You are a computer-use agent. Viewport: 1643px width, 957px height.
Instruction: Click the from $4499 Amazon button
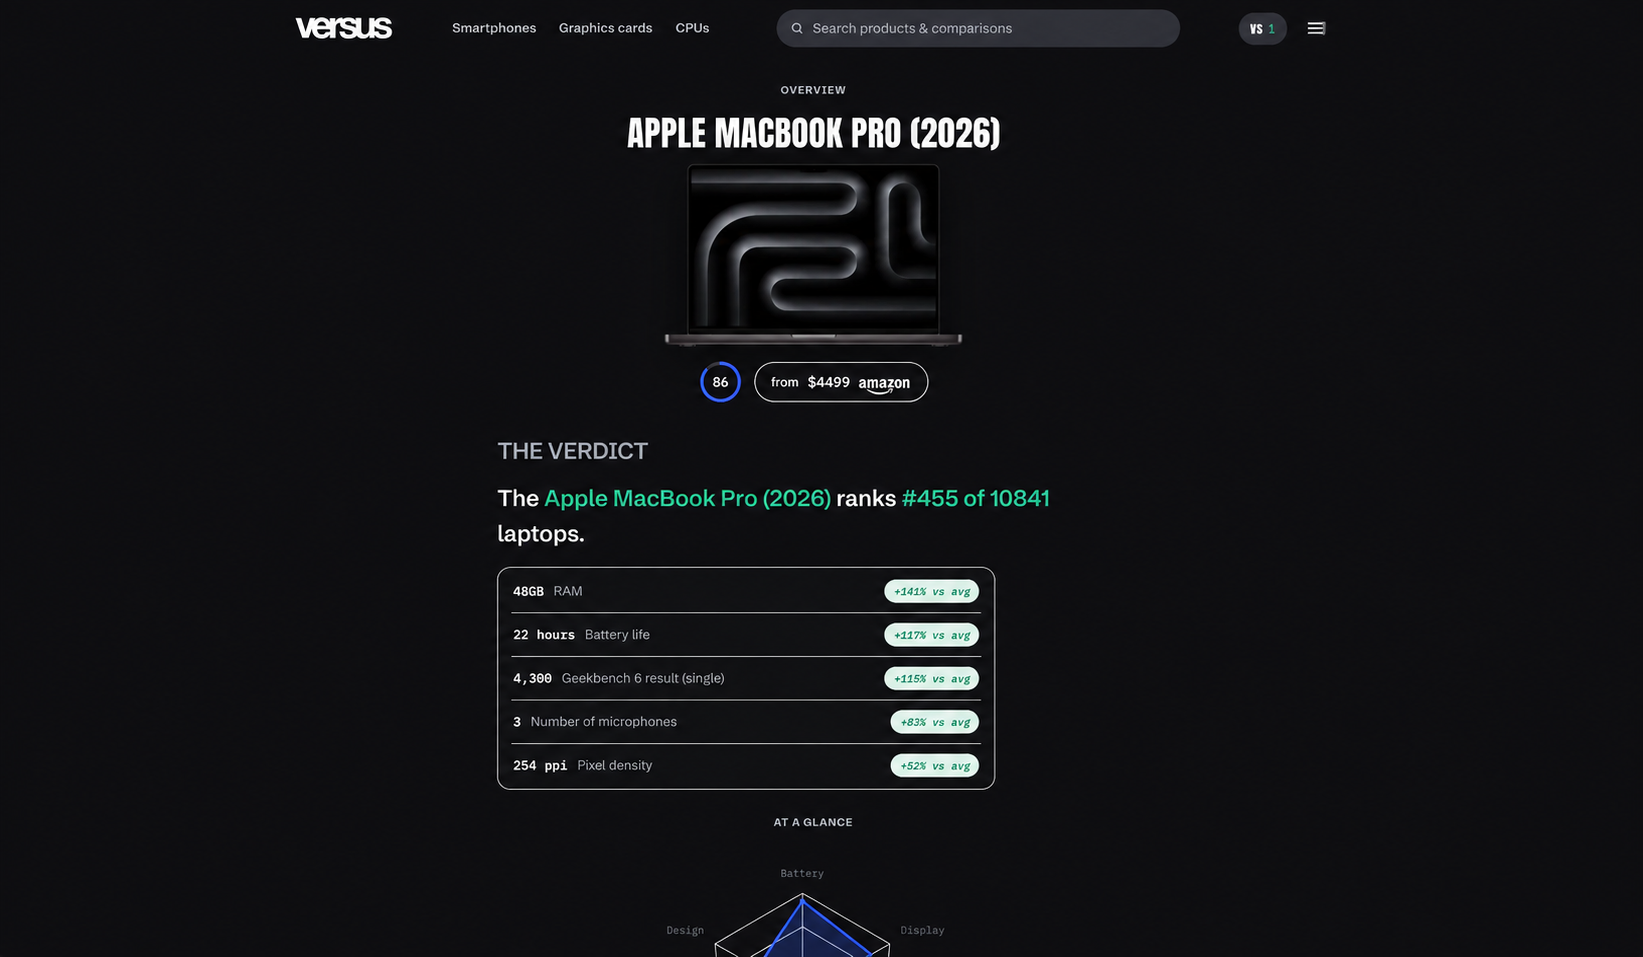(841, 382)
